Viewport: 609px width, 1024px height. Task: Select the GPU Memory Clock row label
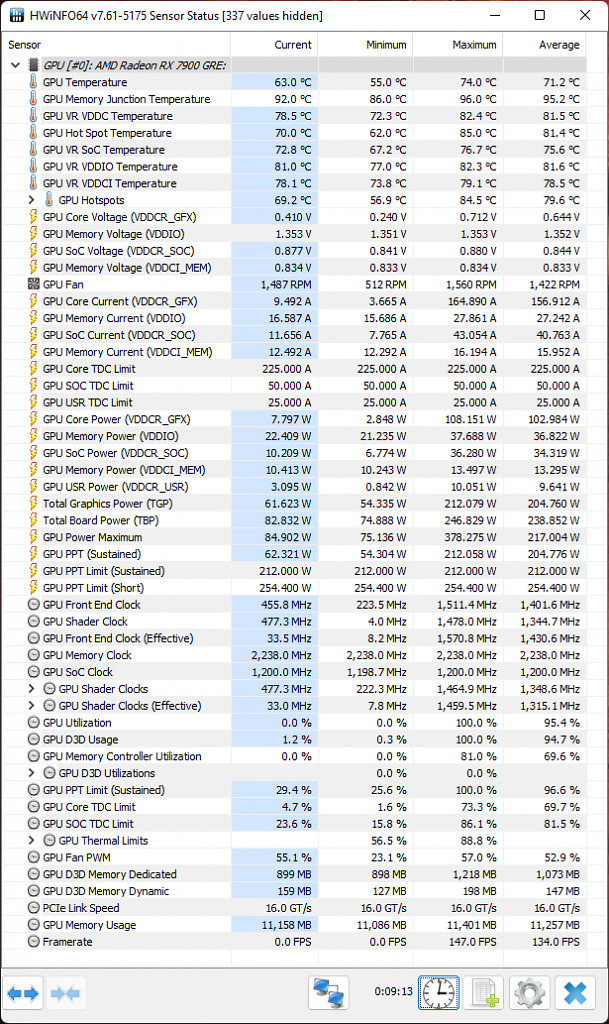pyautogui.click(x=87, y=655)
